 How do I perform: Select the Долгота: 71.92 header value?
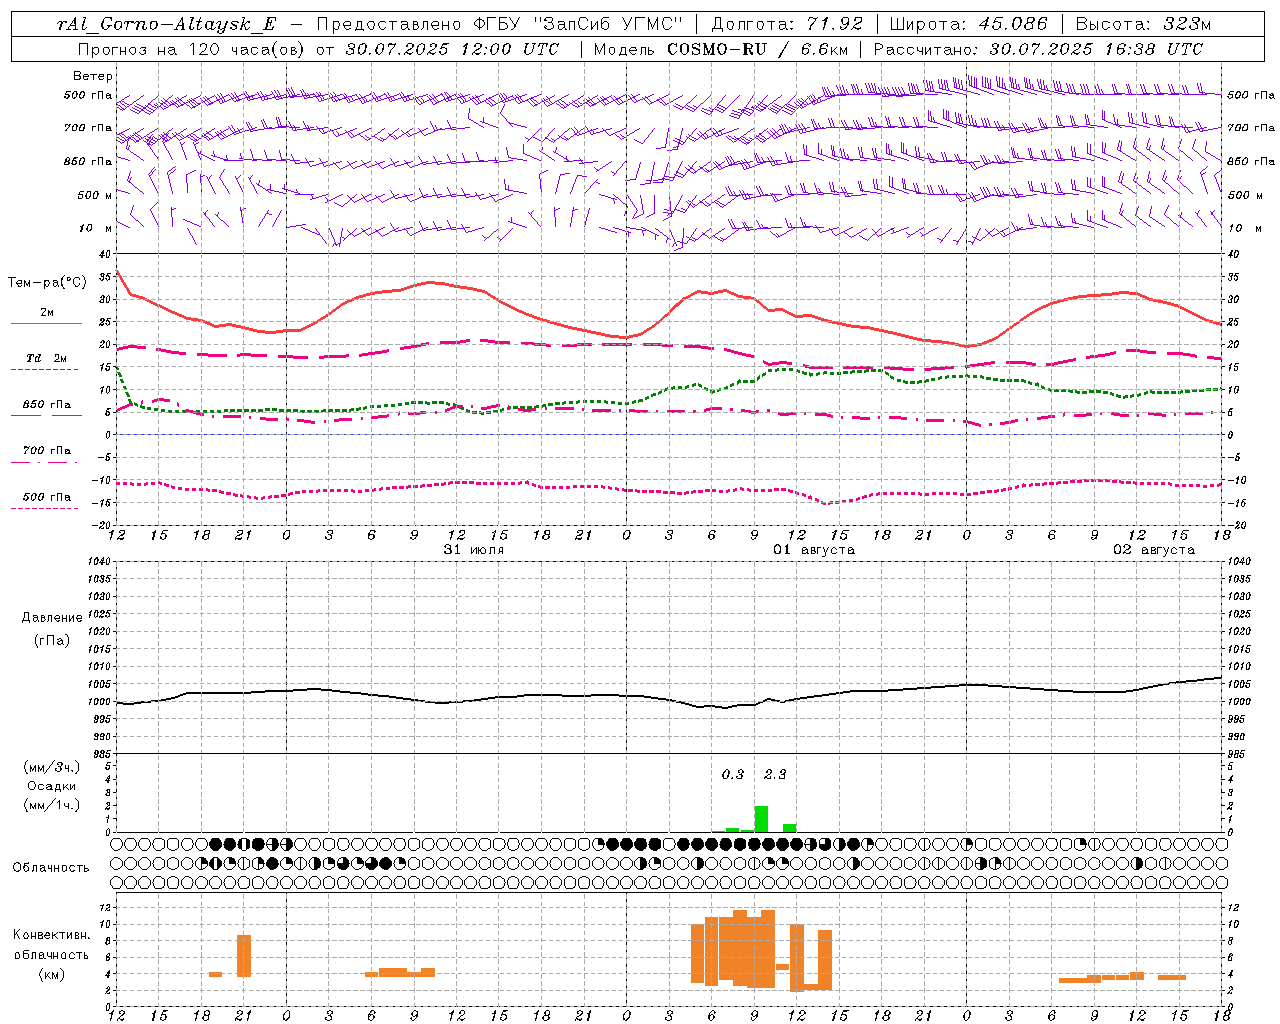click(x=787, y=25)
